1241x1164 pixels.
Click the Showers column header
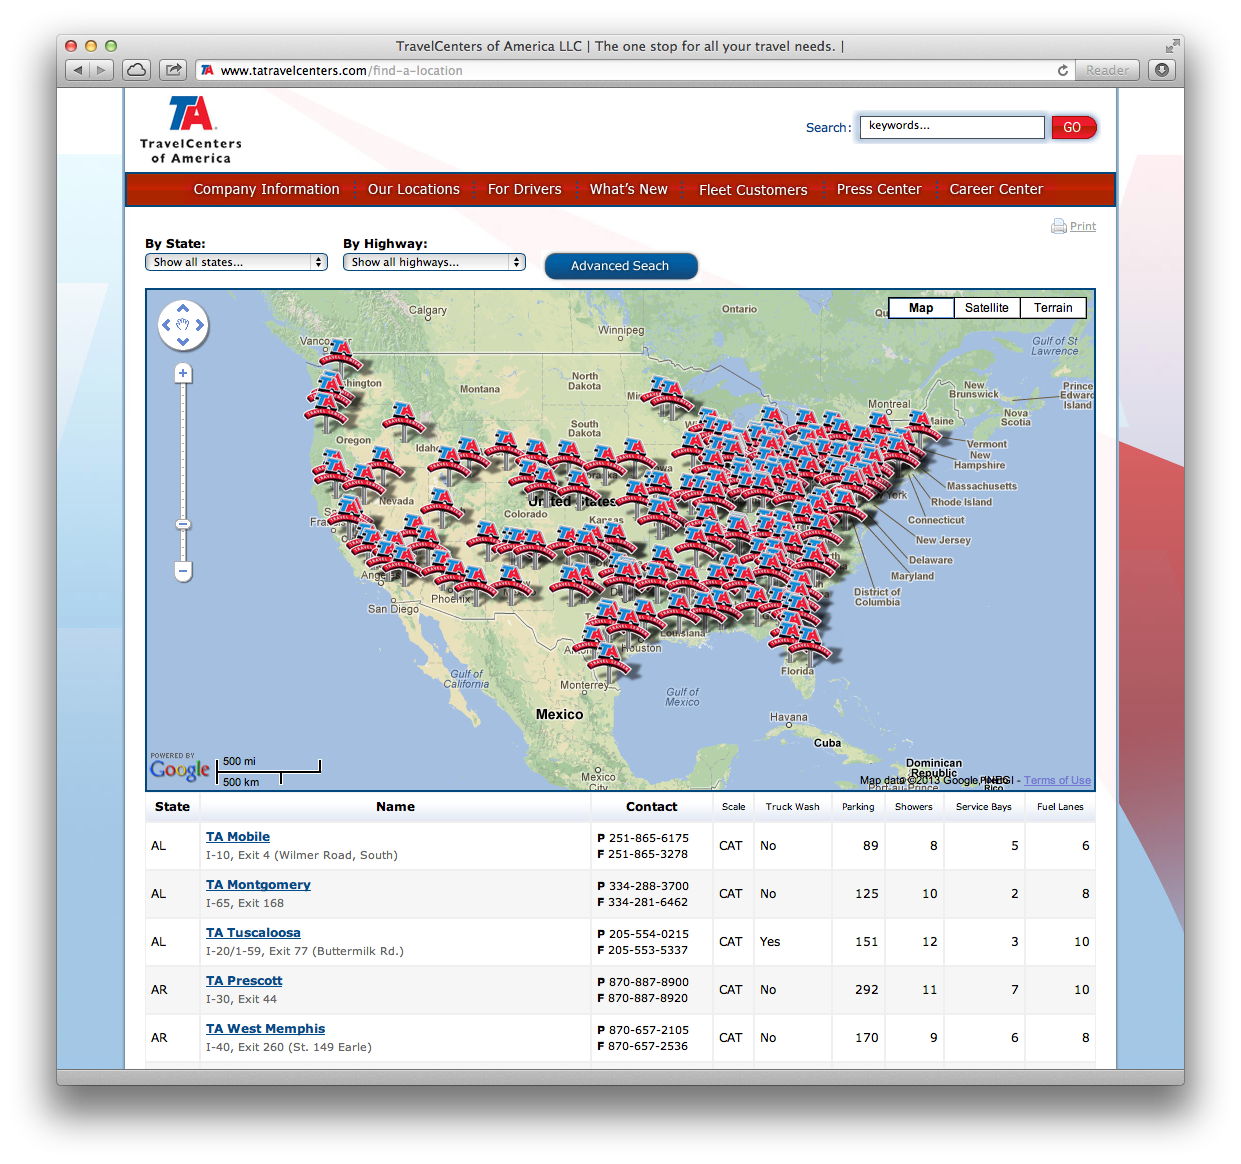913,807
